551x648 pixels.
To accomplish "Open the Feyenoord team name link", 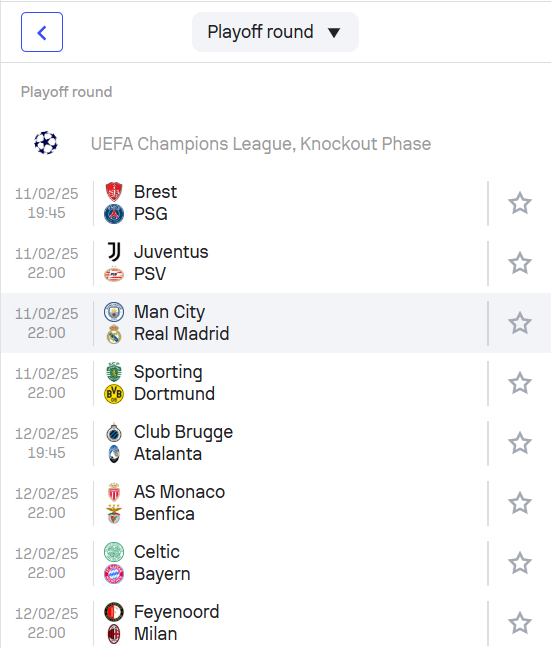I will point(177,612).
